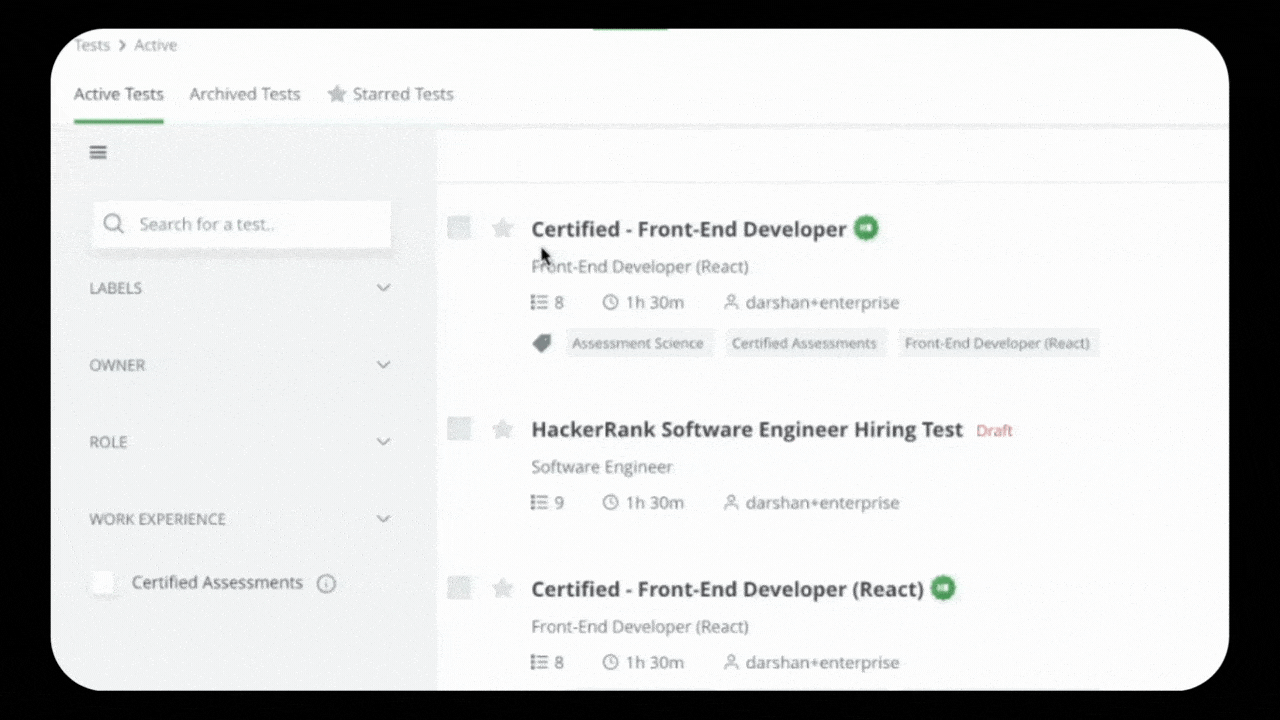Click star icon in Starred Tests tab
The width and height of the screenshot is (1280, 720).
point(337,94)
